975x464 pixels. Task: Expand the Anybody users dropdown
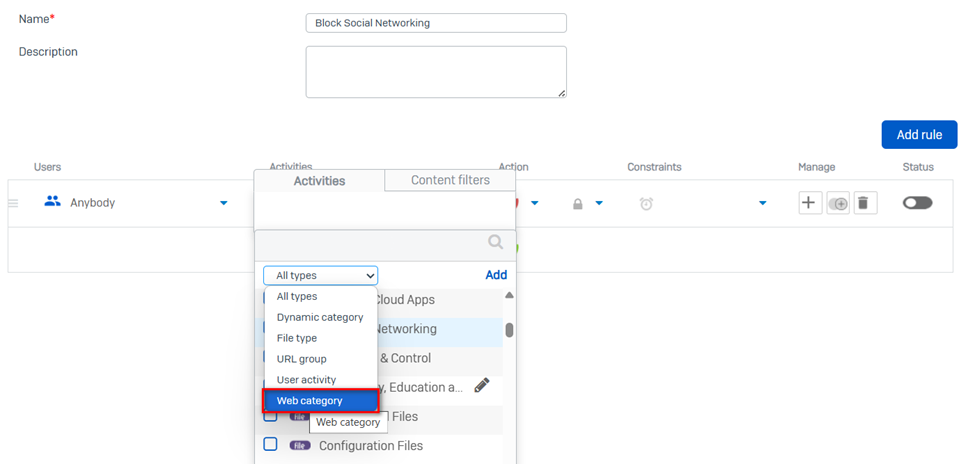click(x=223, y=204)
